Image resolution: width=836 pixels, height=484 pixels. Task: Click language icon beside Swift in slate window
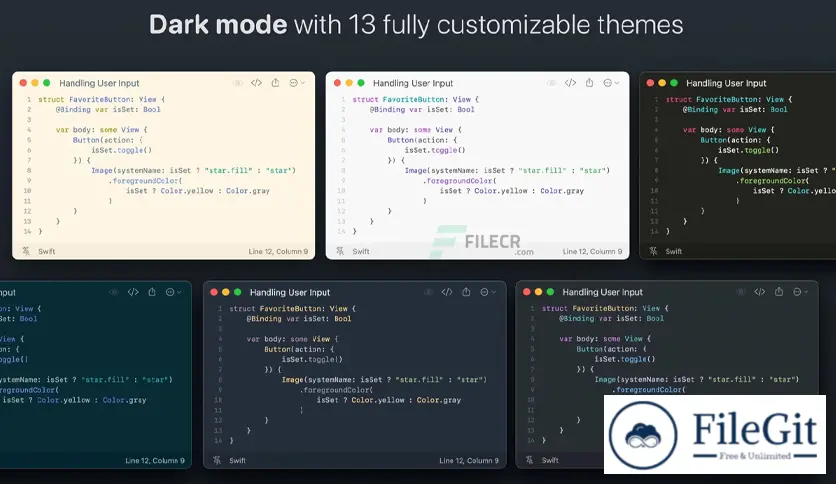pos(529,460)
